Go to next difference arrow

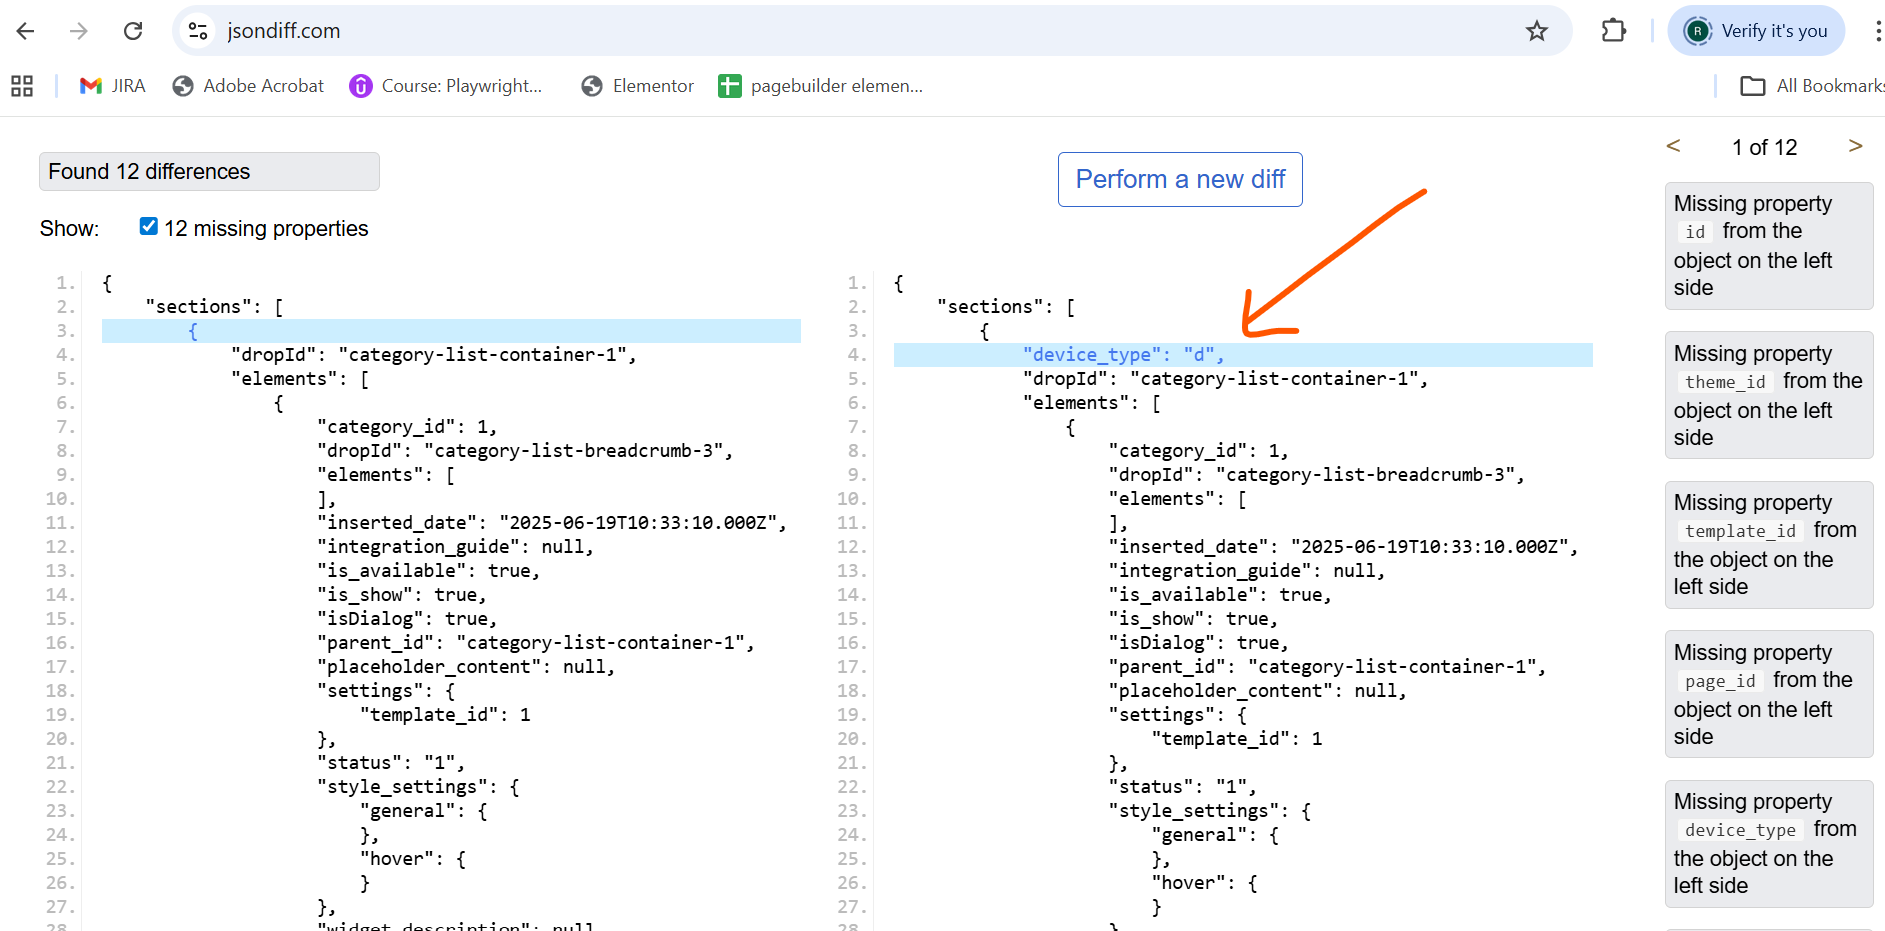coord(1855,146)
